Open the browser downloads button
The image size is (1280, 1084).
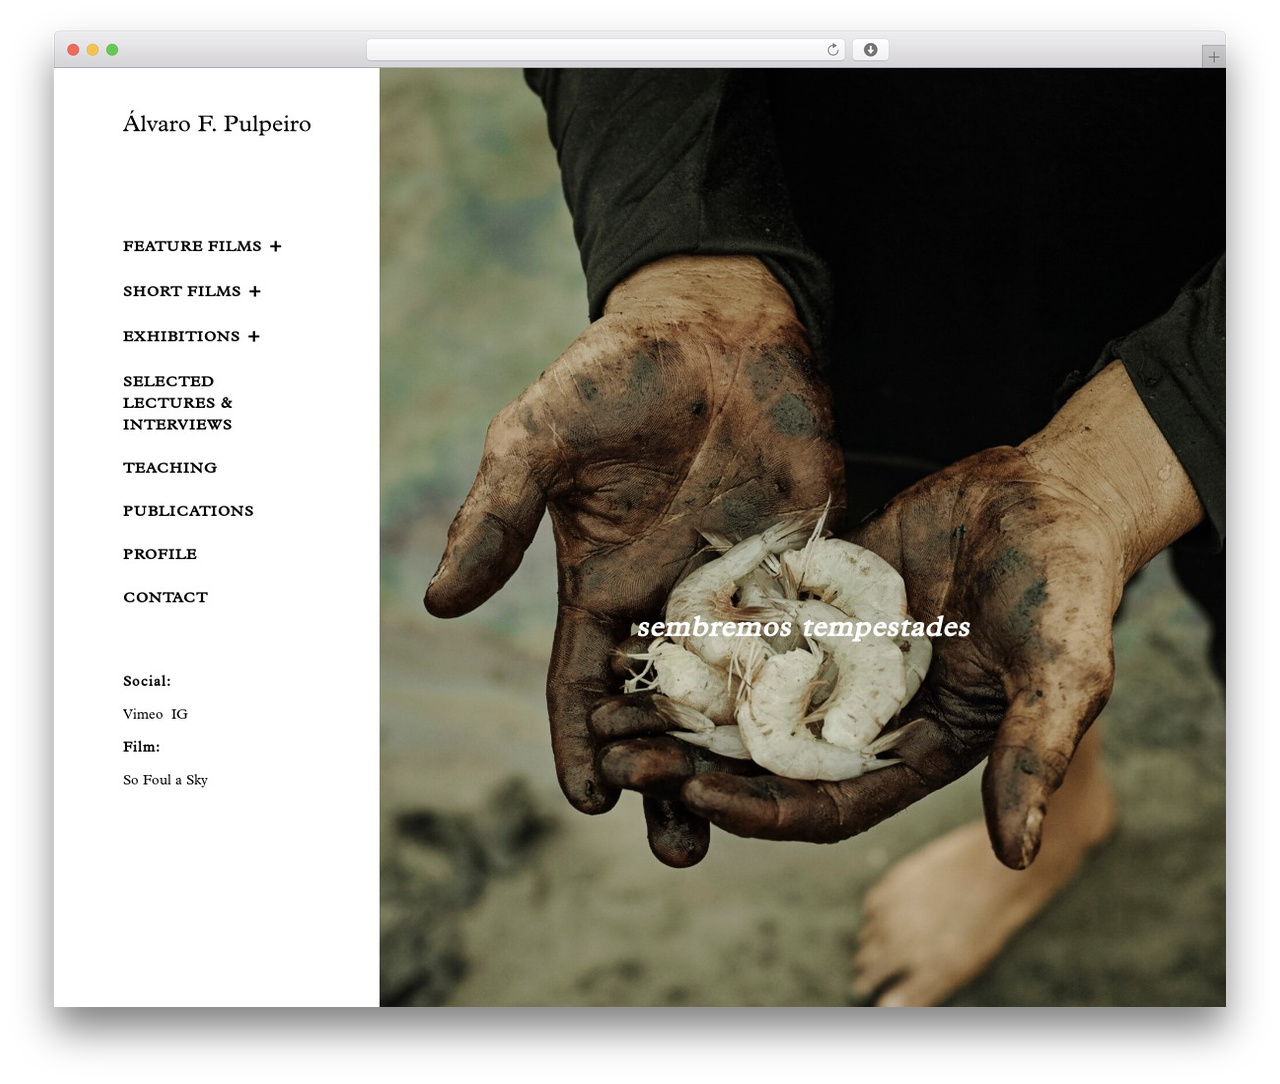870,50
